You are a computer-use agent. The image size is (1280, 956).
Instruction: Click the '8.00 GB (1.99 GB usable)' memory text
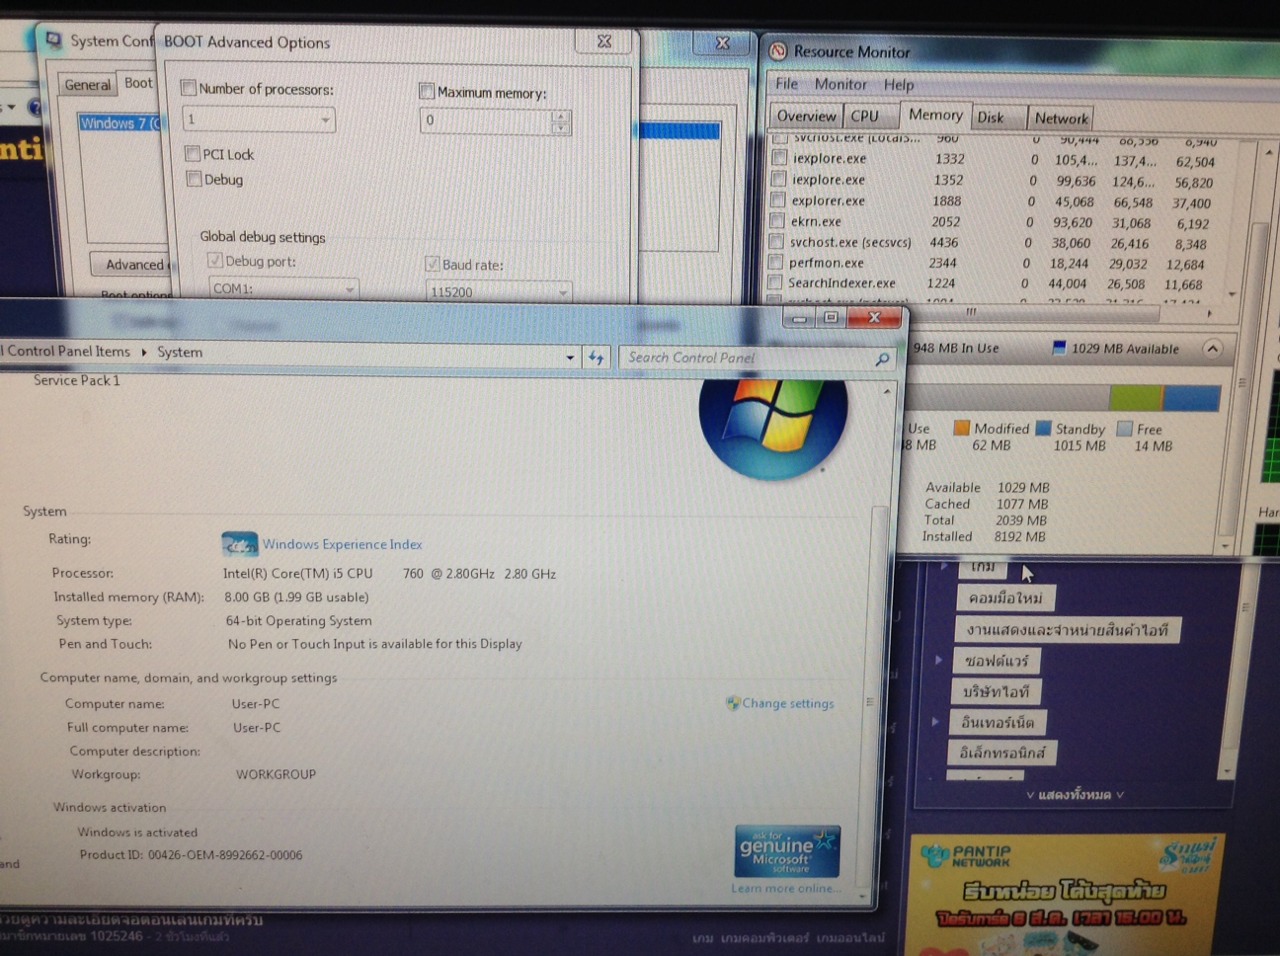tap(297, 597)
